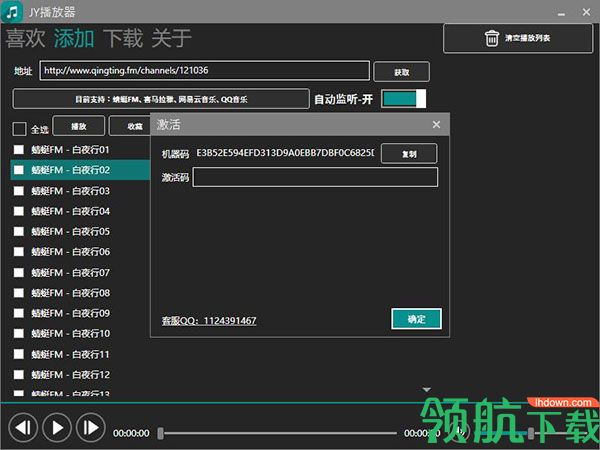The height and width of the screenshot is (450, 600).
Task: Click the 清空播放列表 button
Action: [x=518, y=38]
